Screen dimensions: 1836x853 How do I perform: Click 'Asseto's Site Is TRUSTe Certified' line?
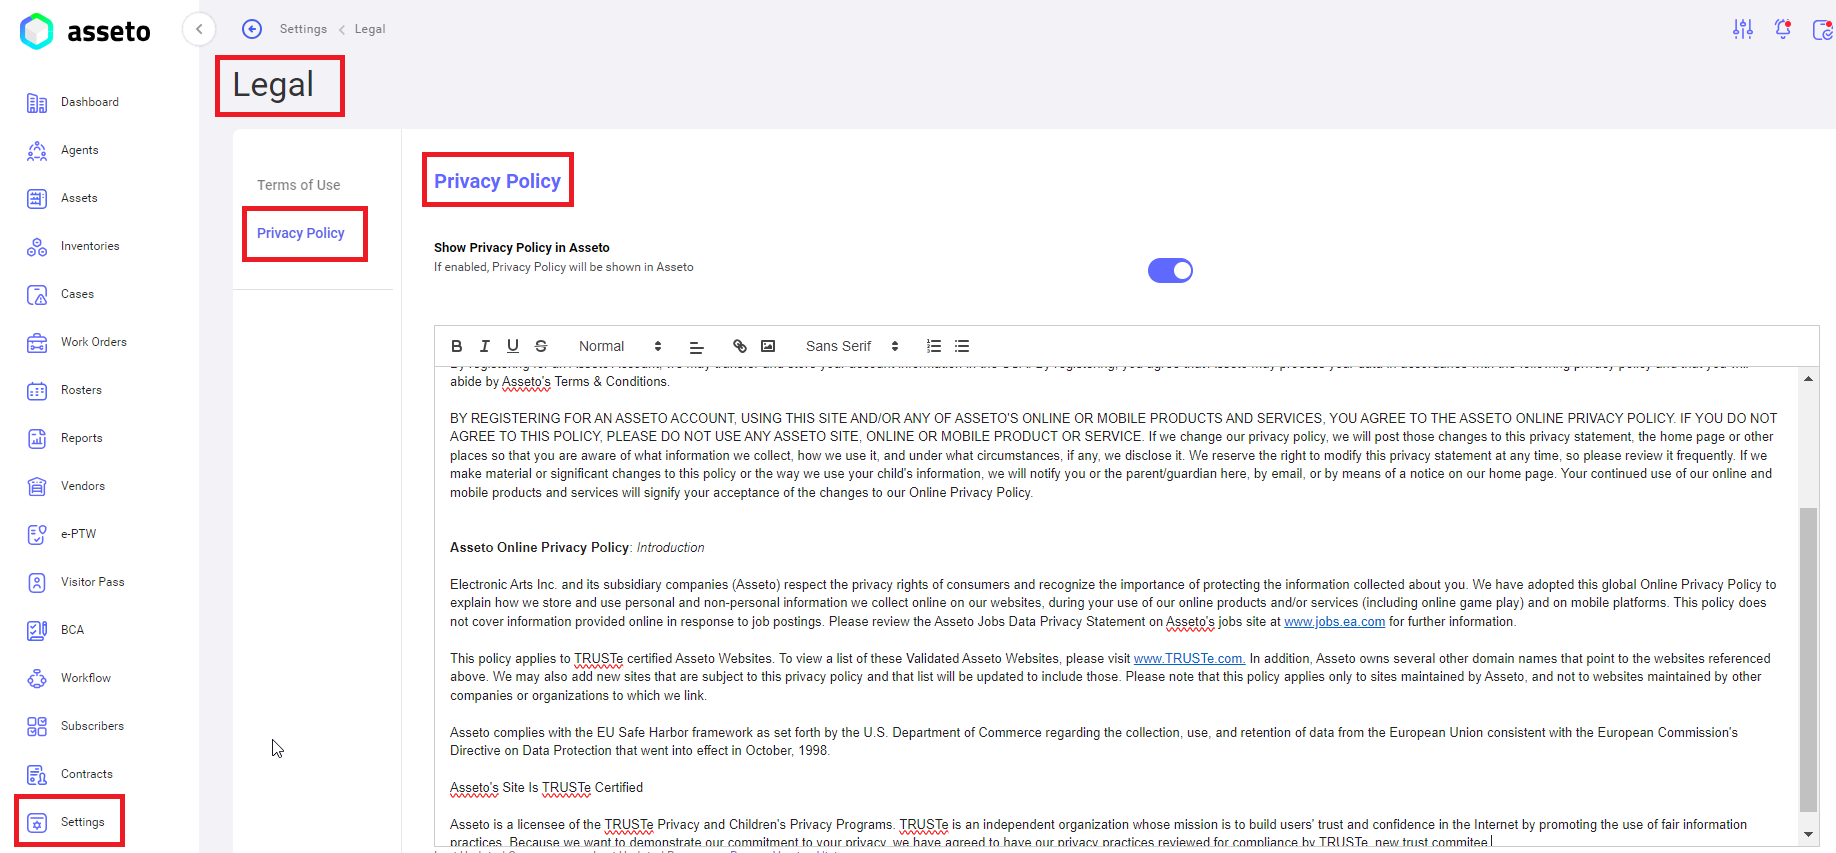[x=546, y=788]
